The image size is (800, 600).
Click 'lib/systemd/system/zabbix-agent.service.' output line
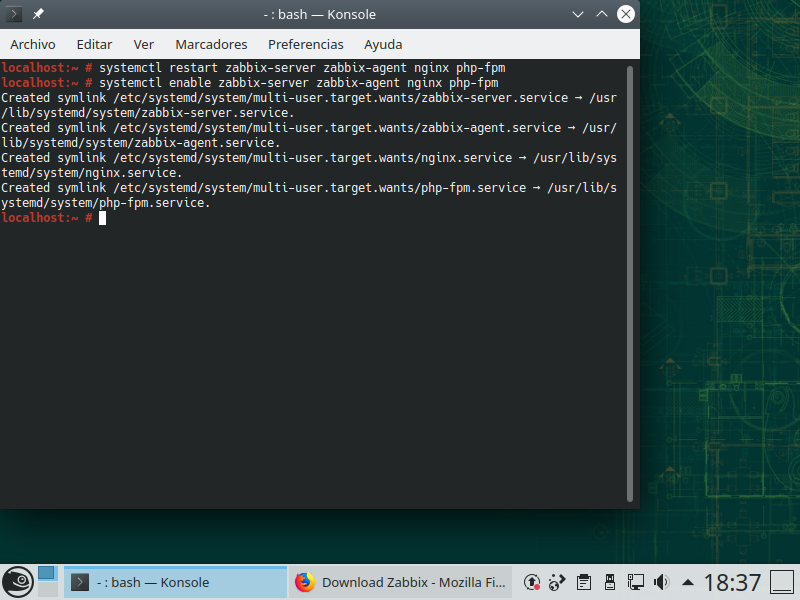pyautogui.click(x=141, y=143)
